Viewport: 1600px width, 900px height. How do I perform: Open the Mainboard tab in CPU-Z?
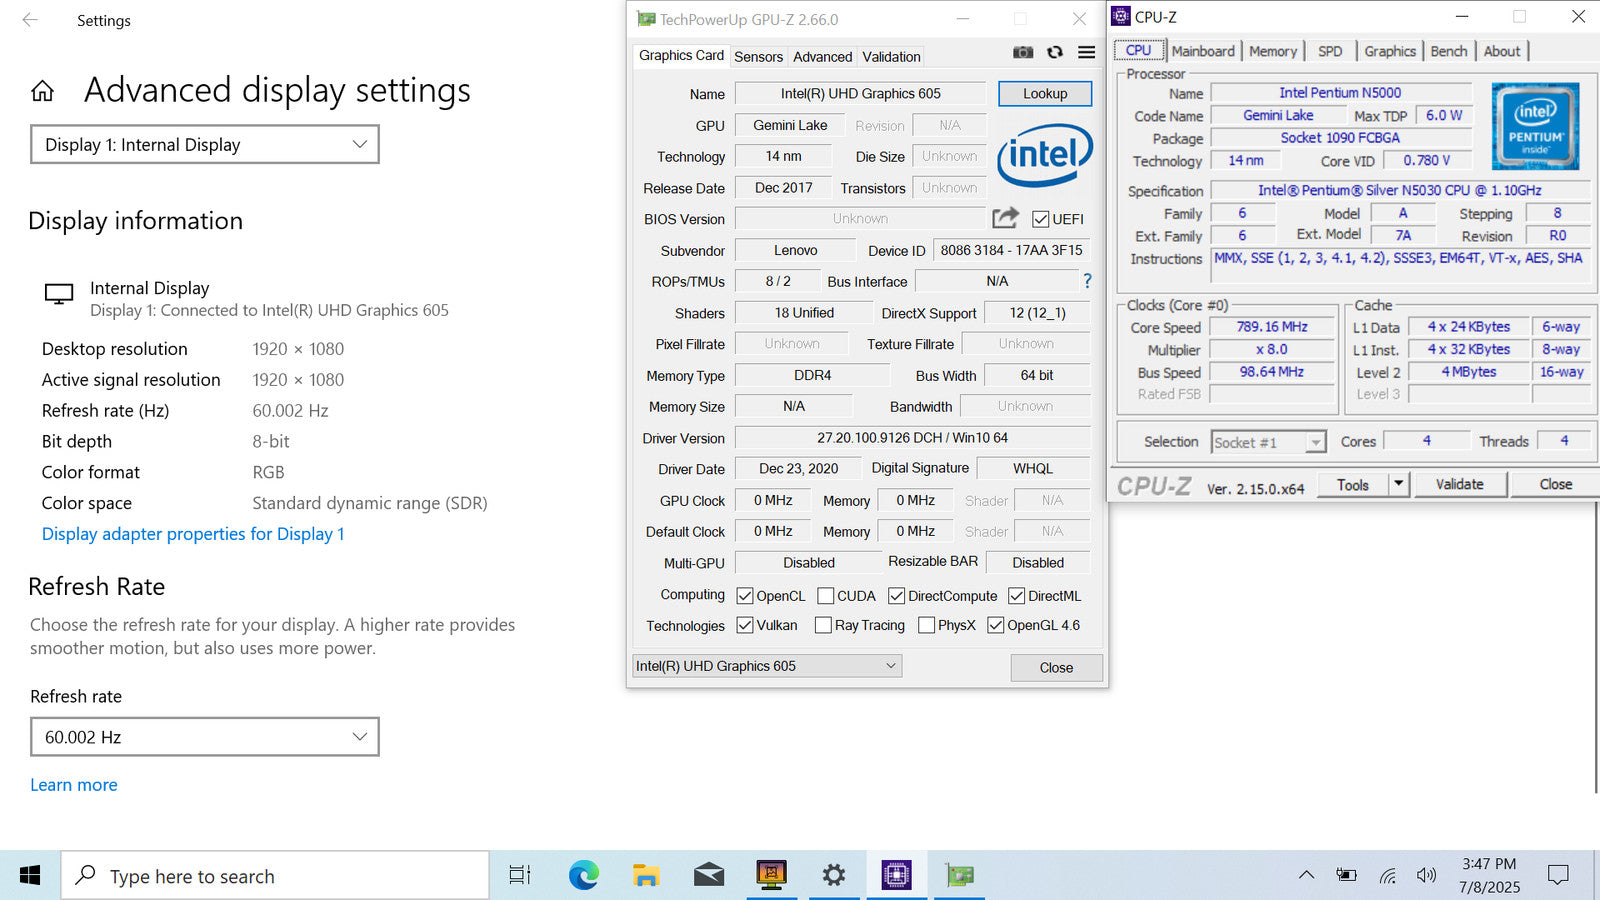[1202, 51]
